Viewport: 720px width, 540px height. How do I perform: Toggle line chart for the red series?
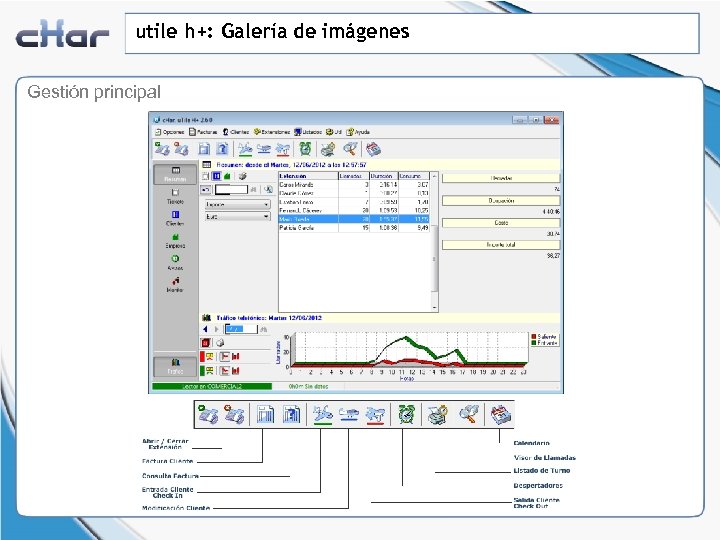coord(225,356)
